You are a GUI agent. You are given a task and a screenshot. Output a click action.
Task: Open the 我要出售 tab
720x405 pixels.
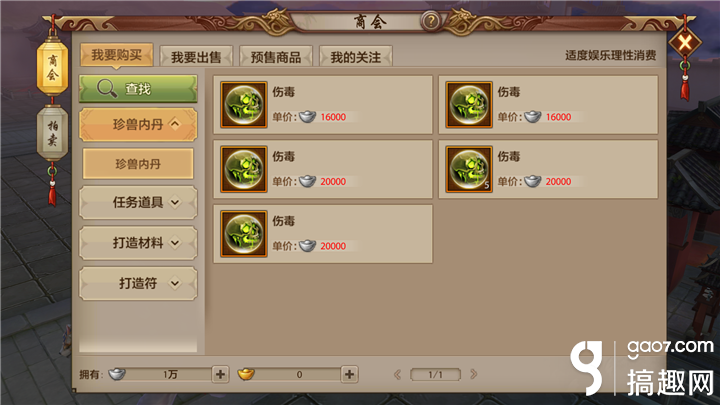tap(196, 57)
